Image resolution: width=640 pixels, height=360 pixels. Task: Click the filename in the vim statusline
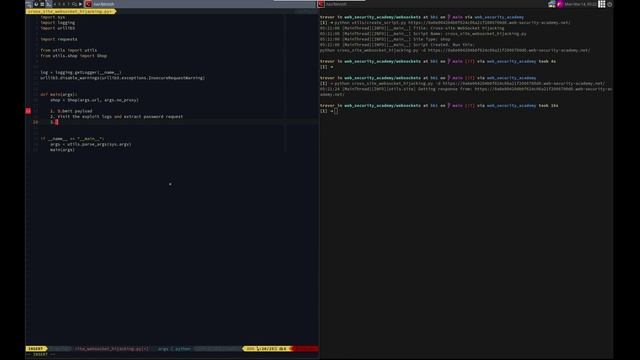tap(112, 349)
